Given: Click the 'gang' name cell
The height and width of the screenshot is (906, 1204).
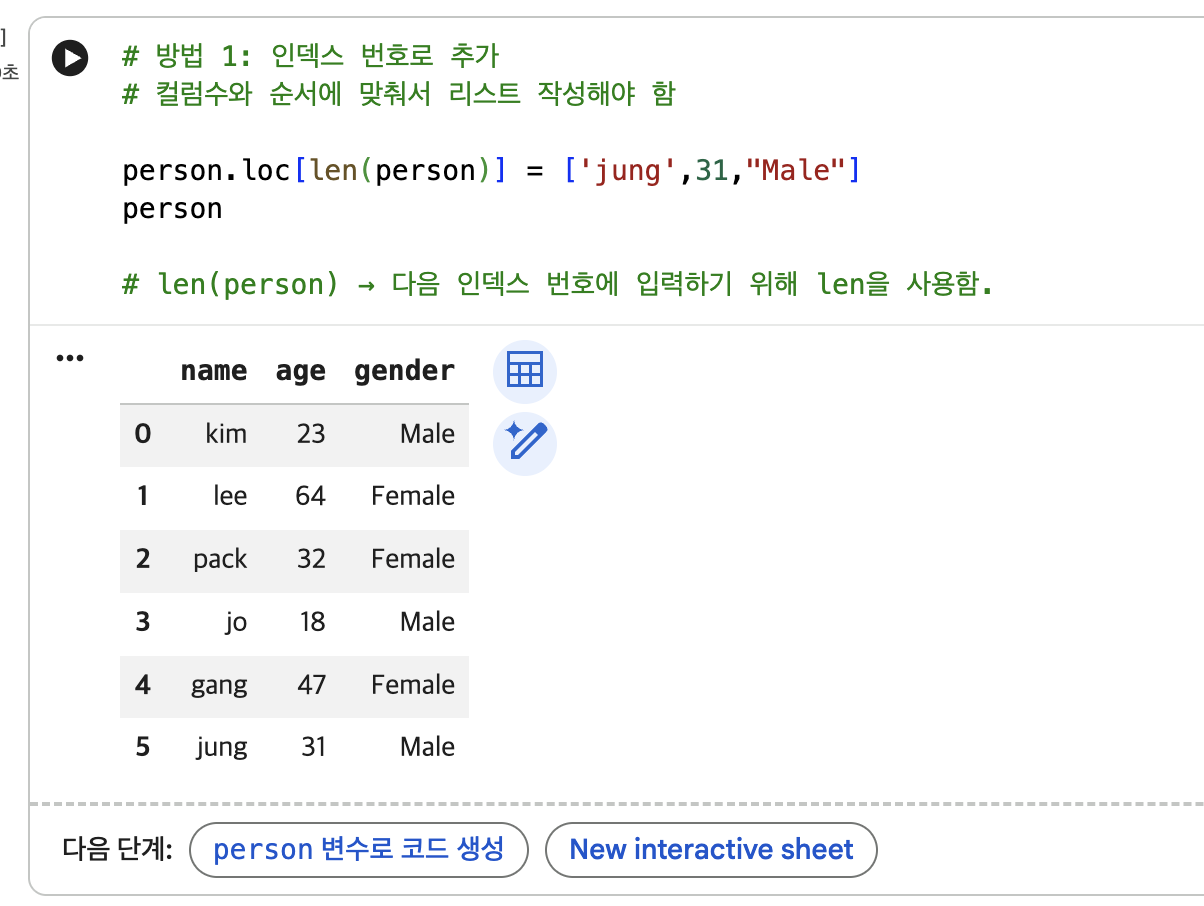Looking at the screenshot, I should coord(219,685).
